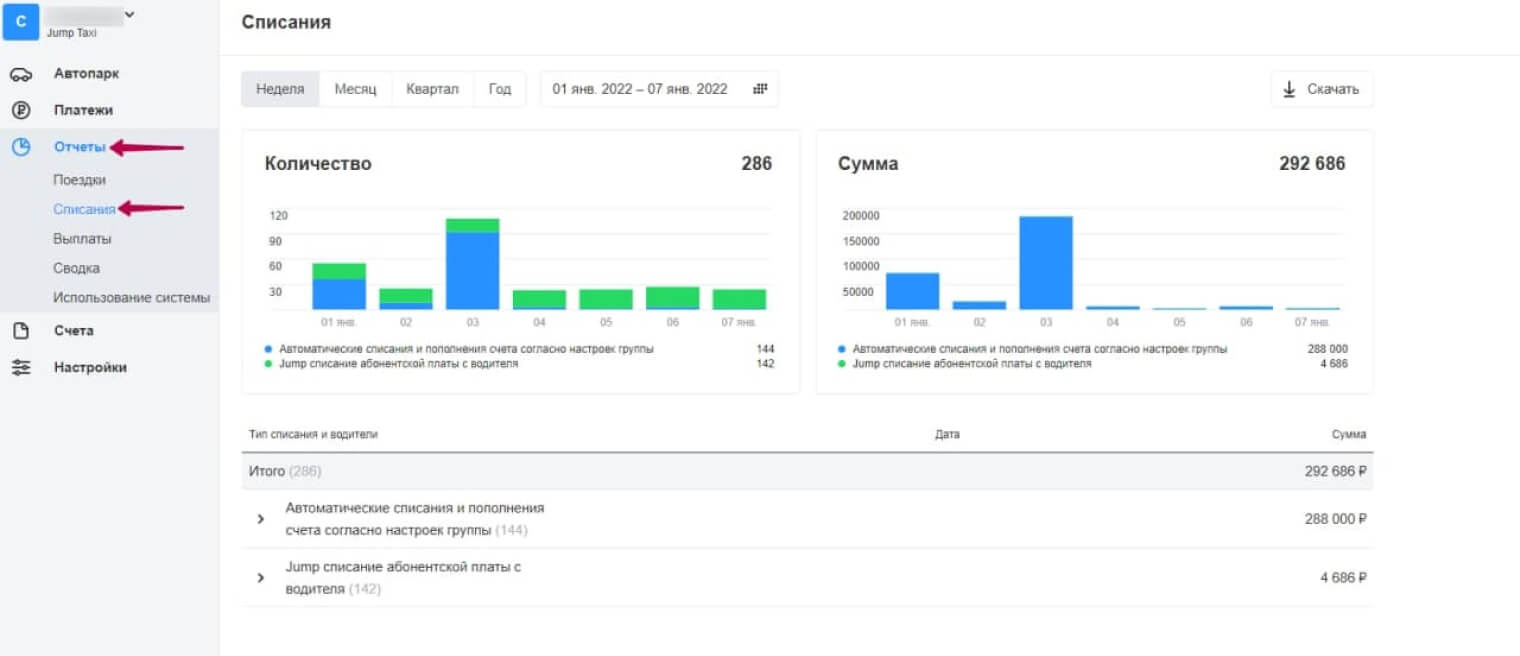
Task: Click the download arrow icon in Скачать
Action: point(1290,89)
